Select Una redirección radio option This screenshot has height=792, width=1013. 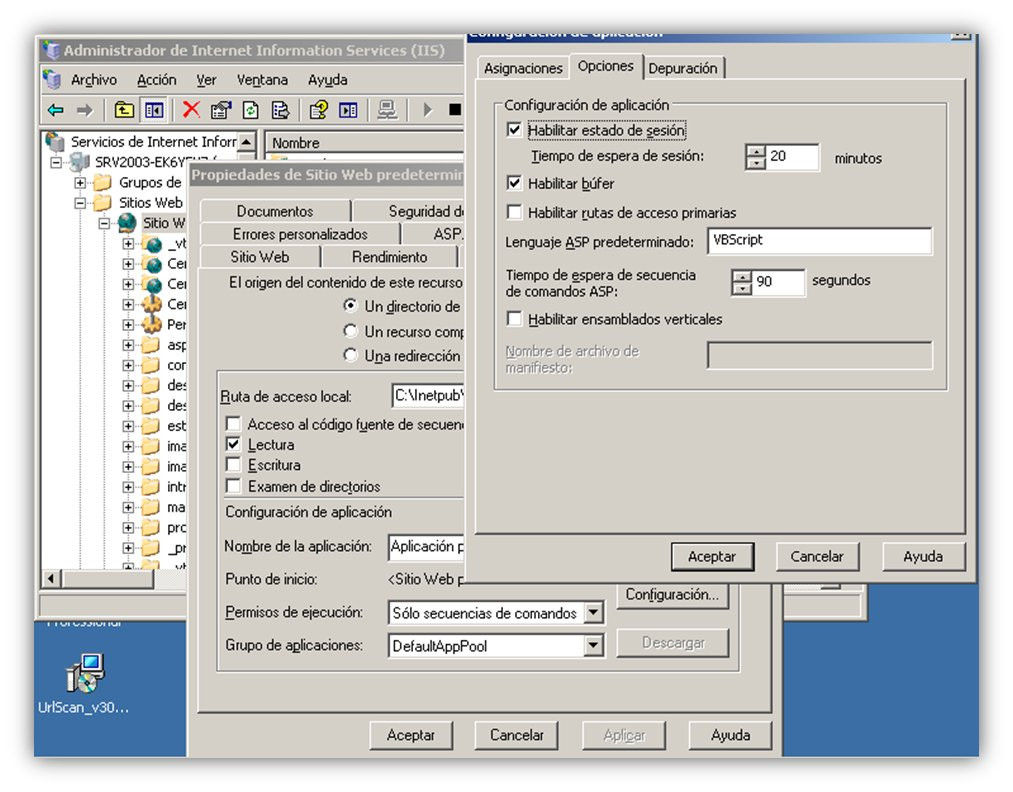pyautogui.click(x=350, y=355)
